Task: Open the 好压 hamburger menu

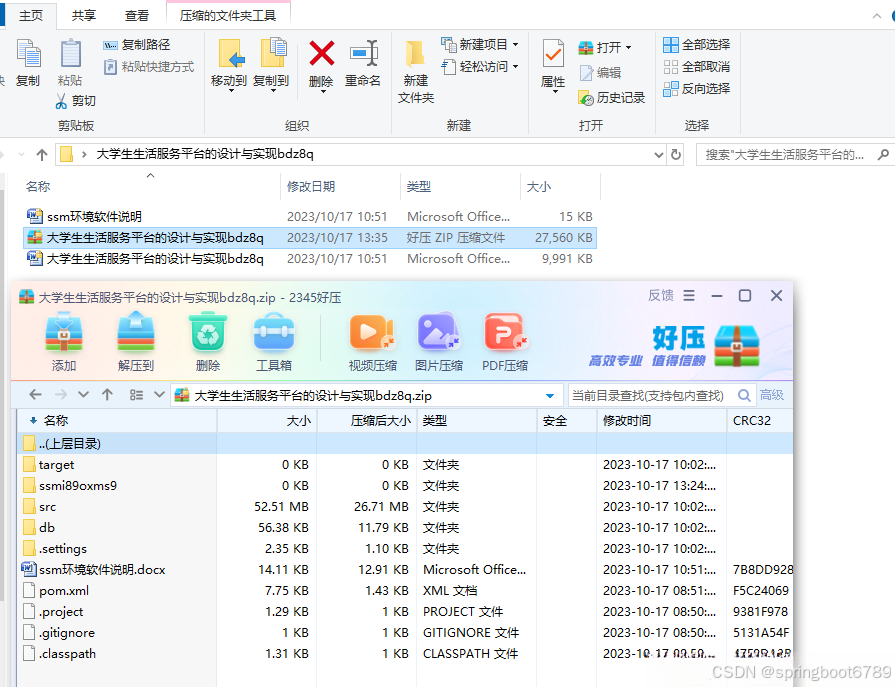Action: pyautogui.click(x=689, y=296)
